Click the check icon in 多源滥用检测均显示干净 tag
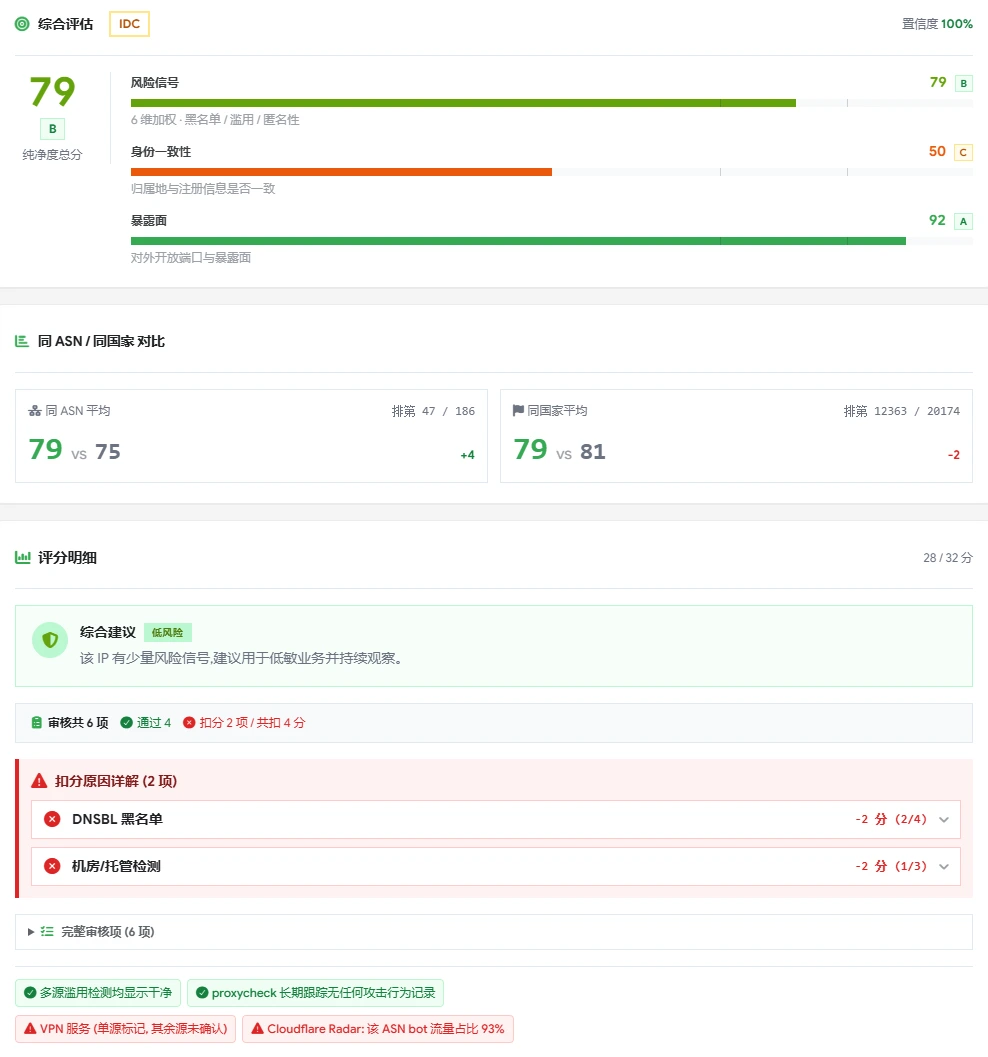 (30, 992)
